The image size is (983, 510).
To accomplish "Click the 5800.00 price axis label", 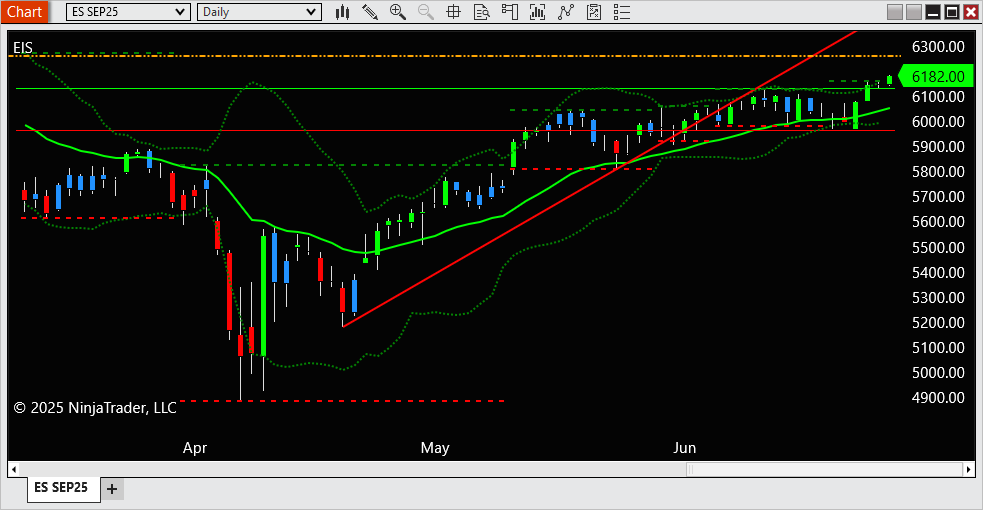I will click(938, 172).
